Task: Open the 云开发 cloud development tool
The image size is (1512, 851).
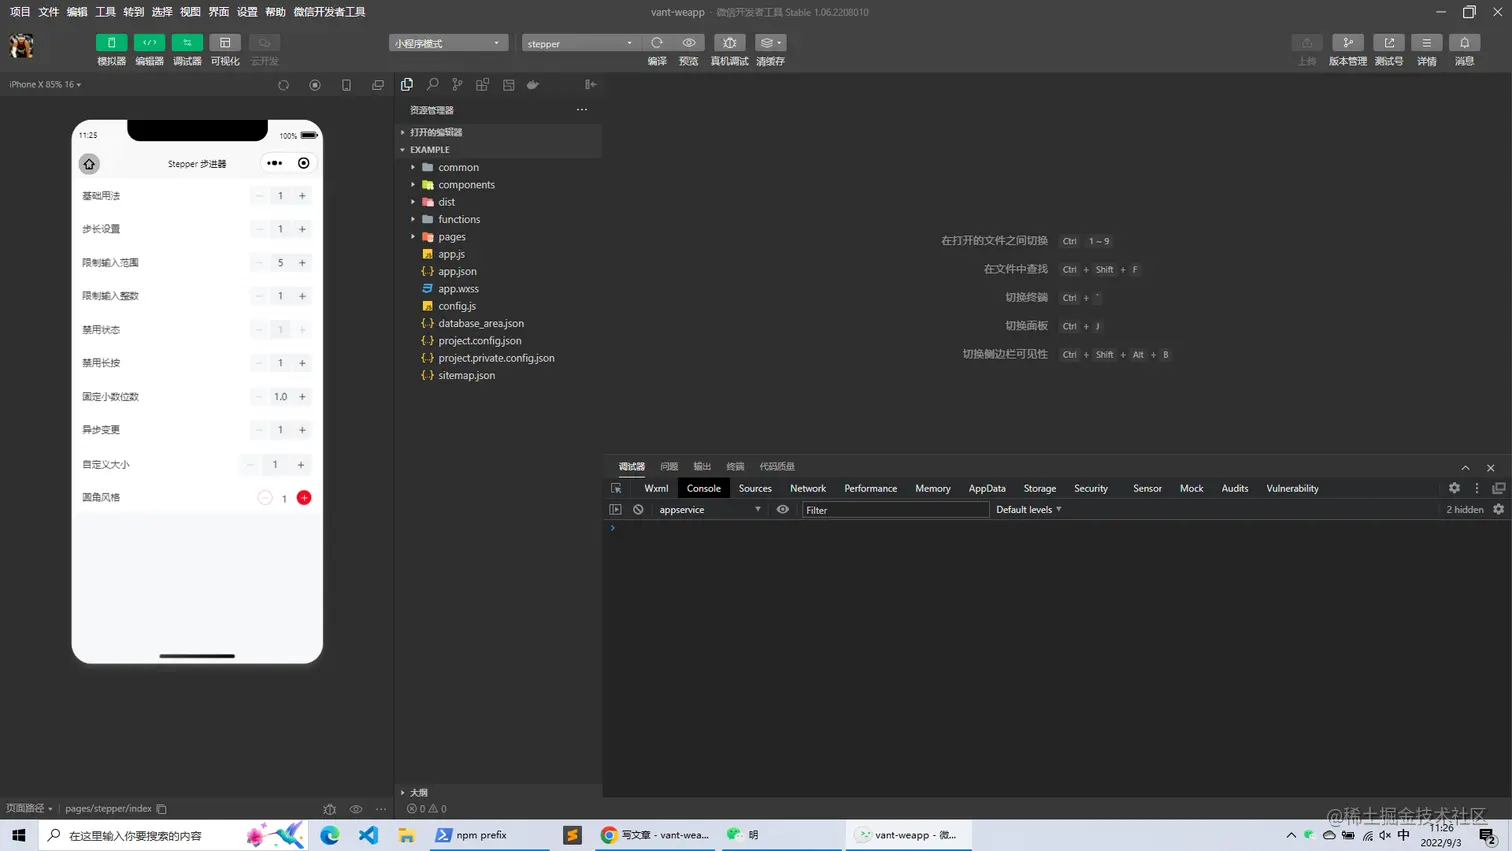Action: [264, 43]
